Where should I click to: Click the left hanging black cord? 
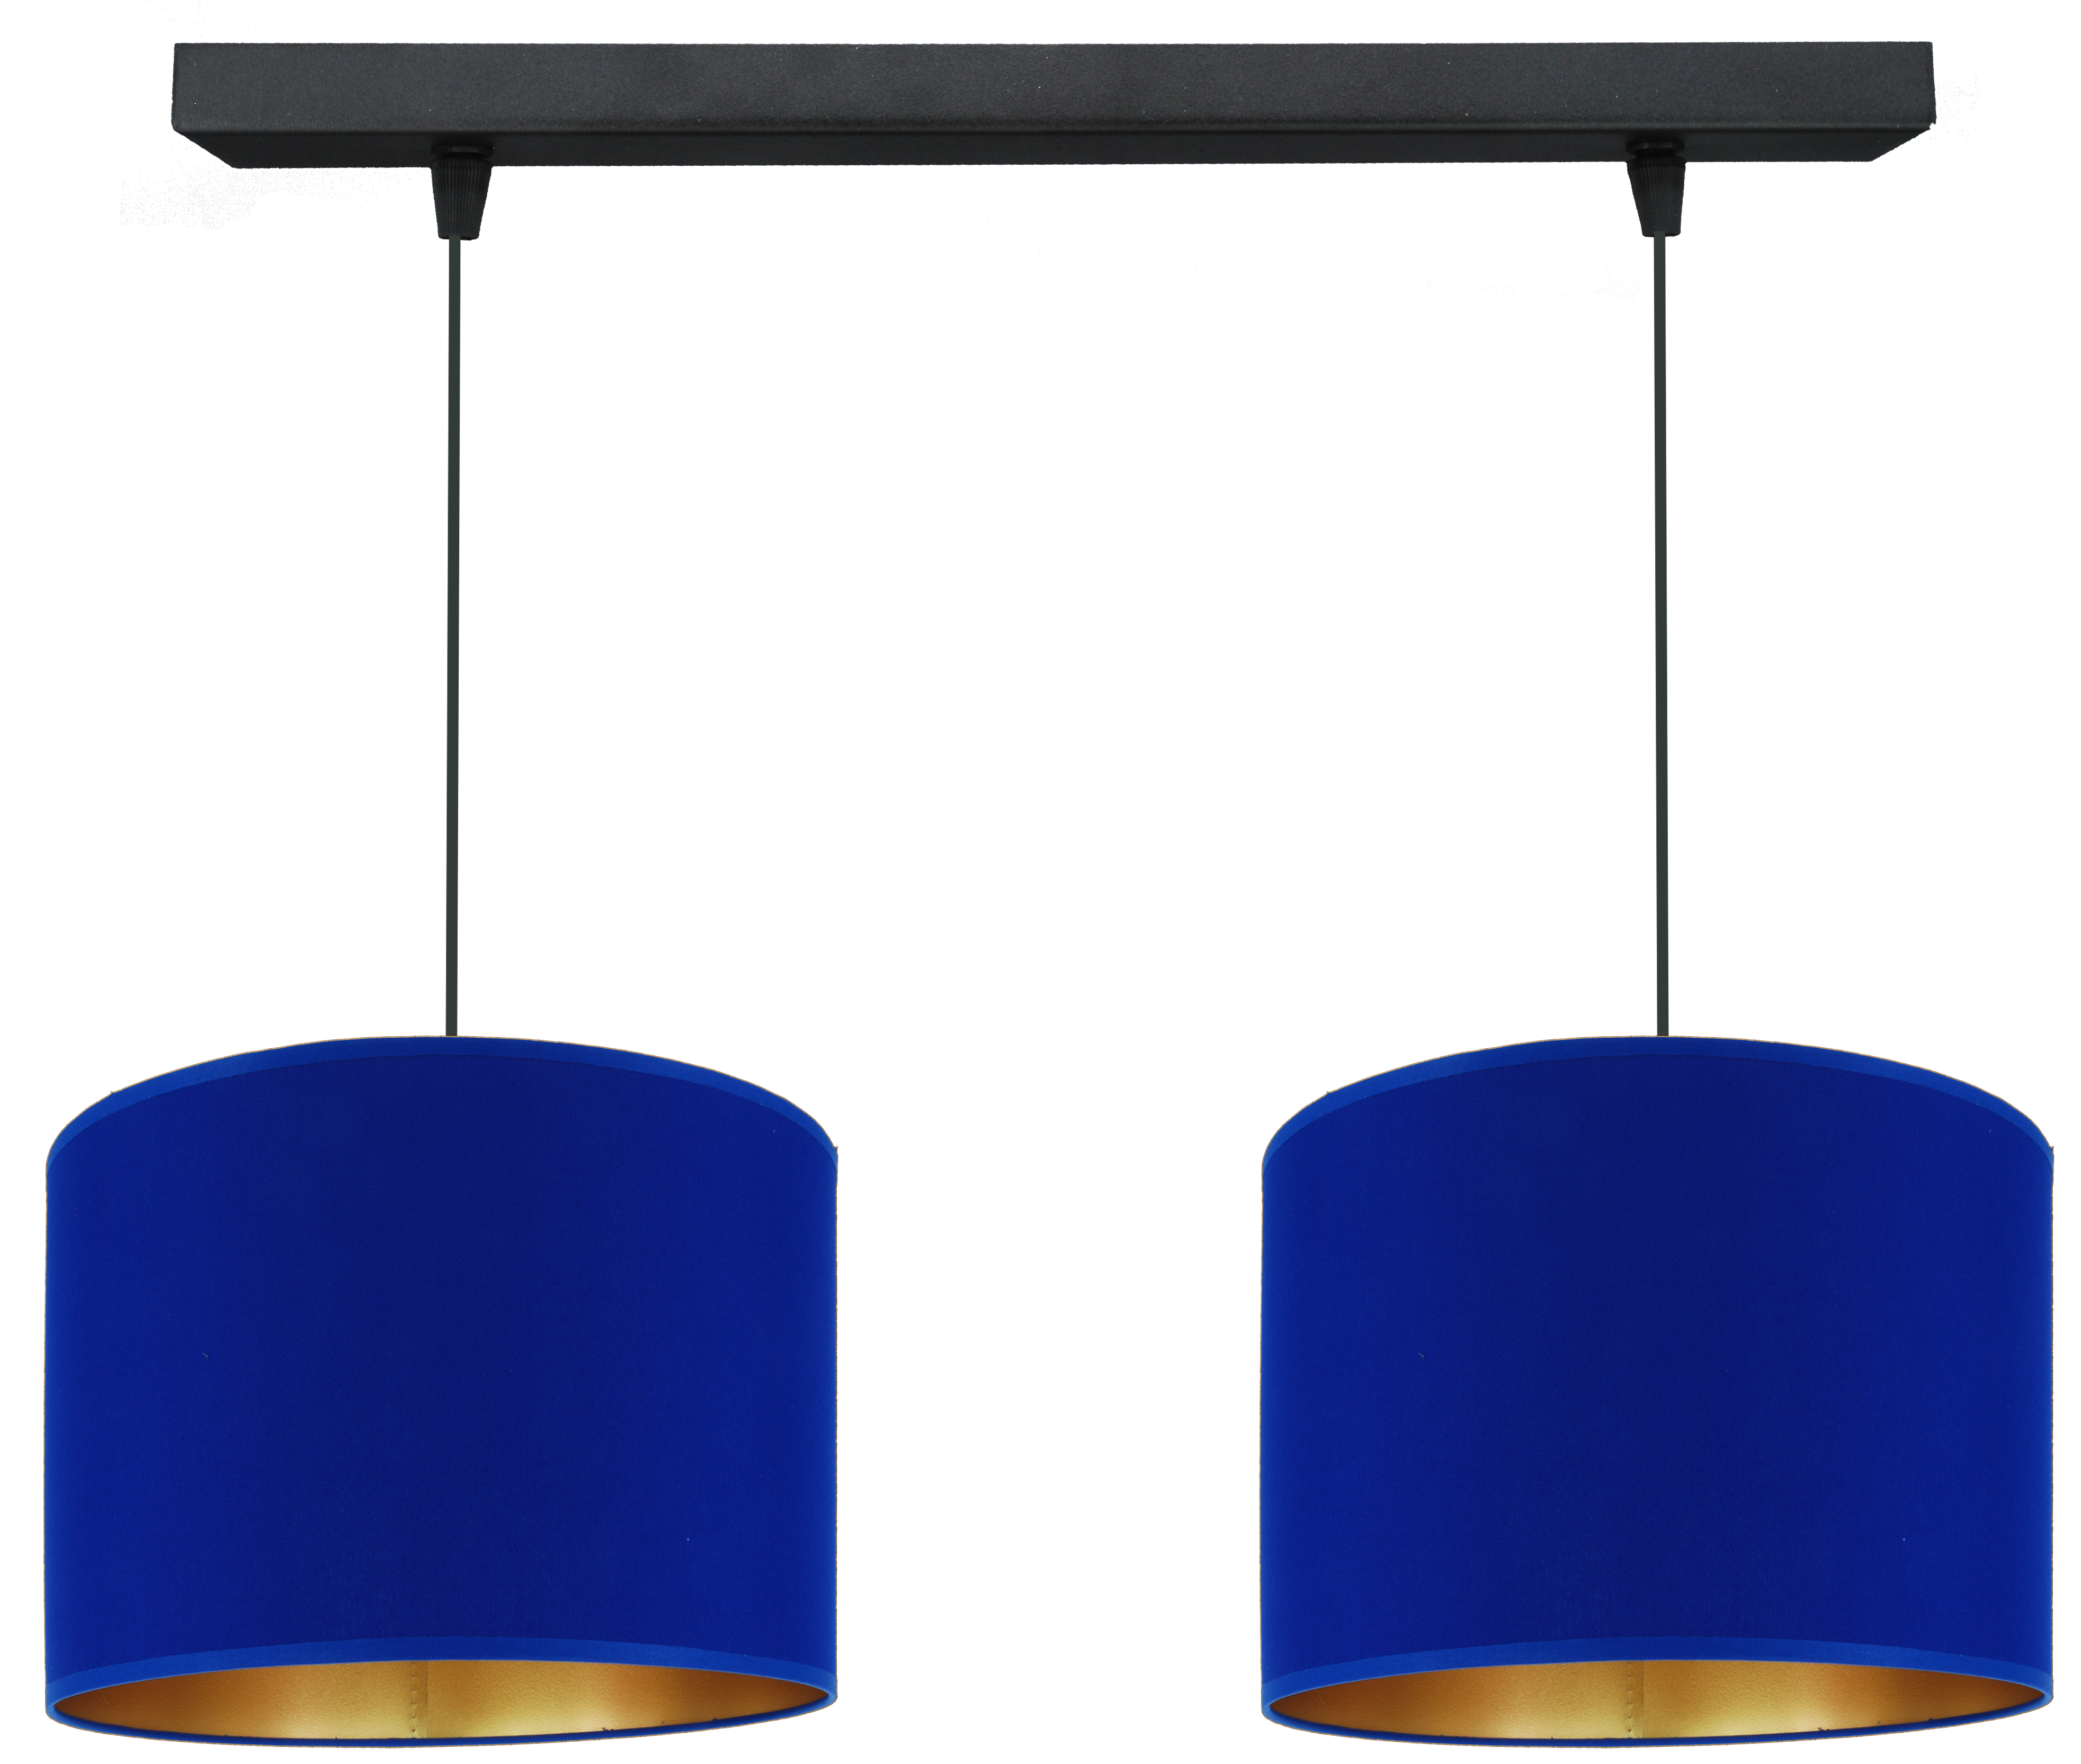[x=453, y=650]
